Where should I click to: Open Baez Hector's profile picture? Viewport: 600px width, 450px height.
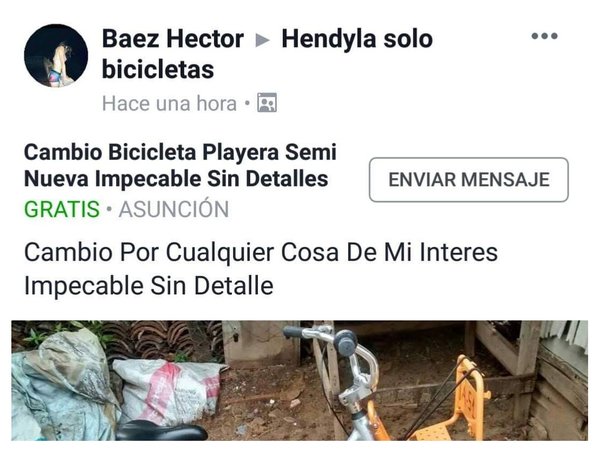56,56
